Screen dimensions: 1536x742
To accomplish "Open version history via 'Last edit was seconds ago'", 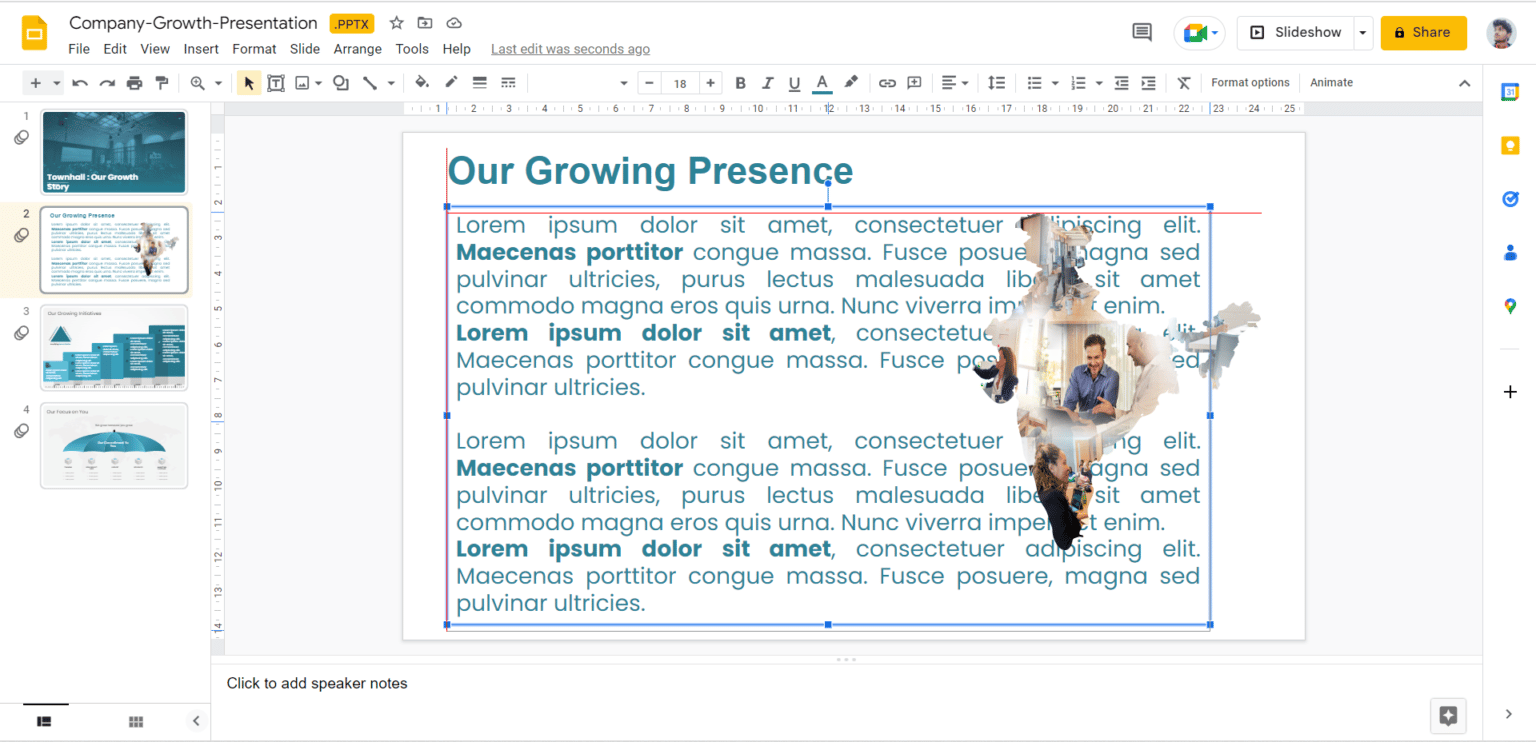I will [570, 48].
